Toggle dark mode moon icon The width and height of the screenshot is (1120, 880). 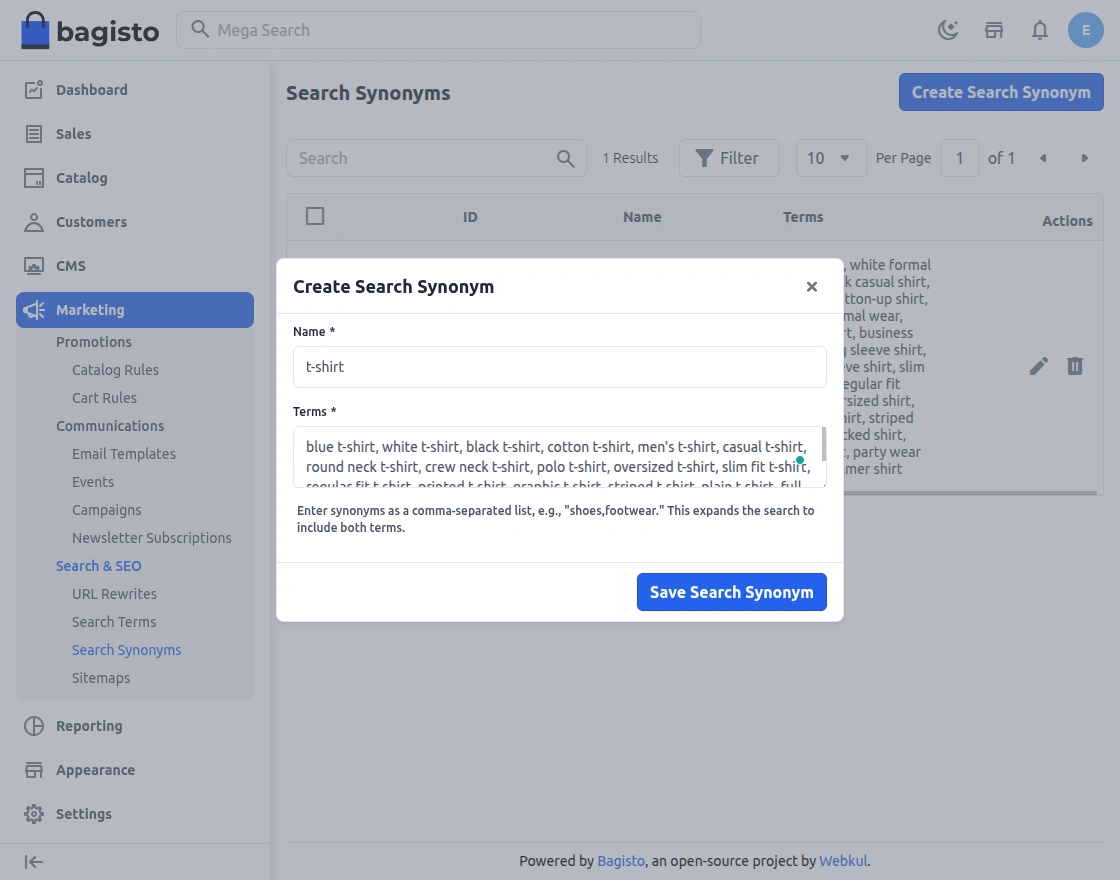tap(948, 30)
